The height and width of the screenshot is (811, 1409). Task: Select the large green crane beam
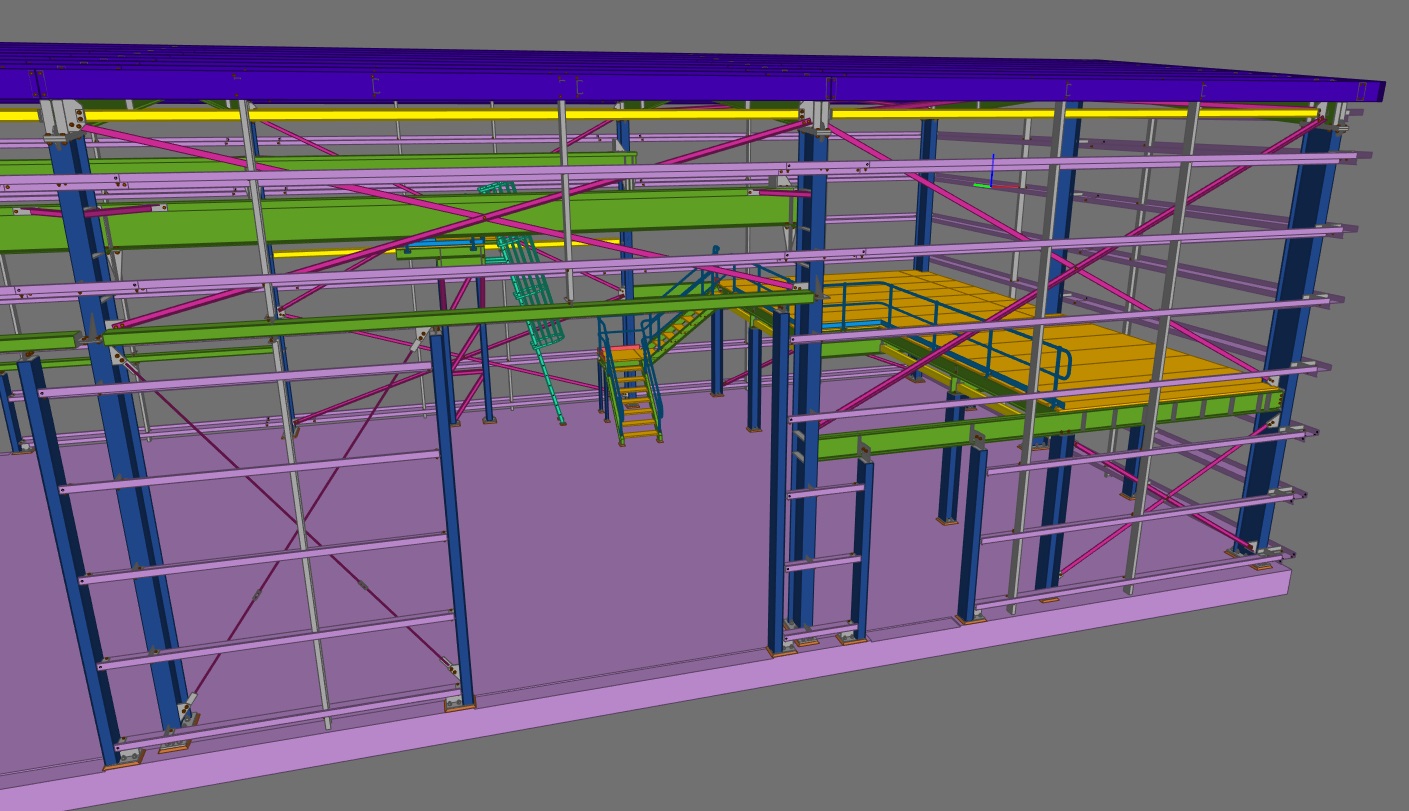click(400, 220)
